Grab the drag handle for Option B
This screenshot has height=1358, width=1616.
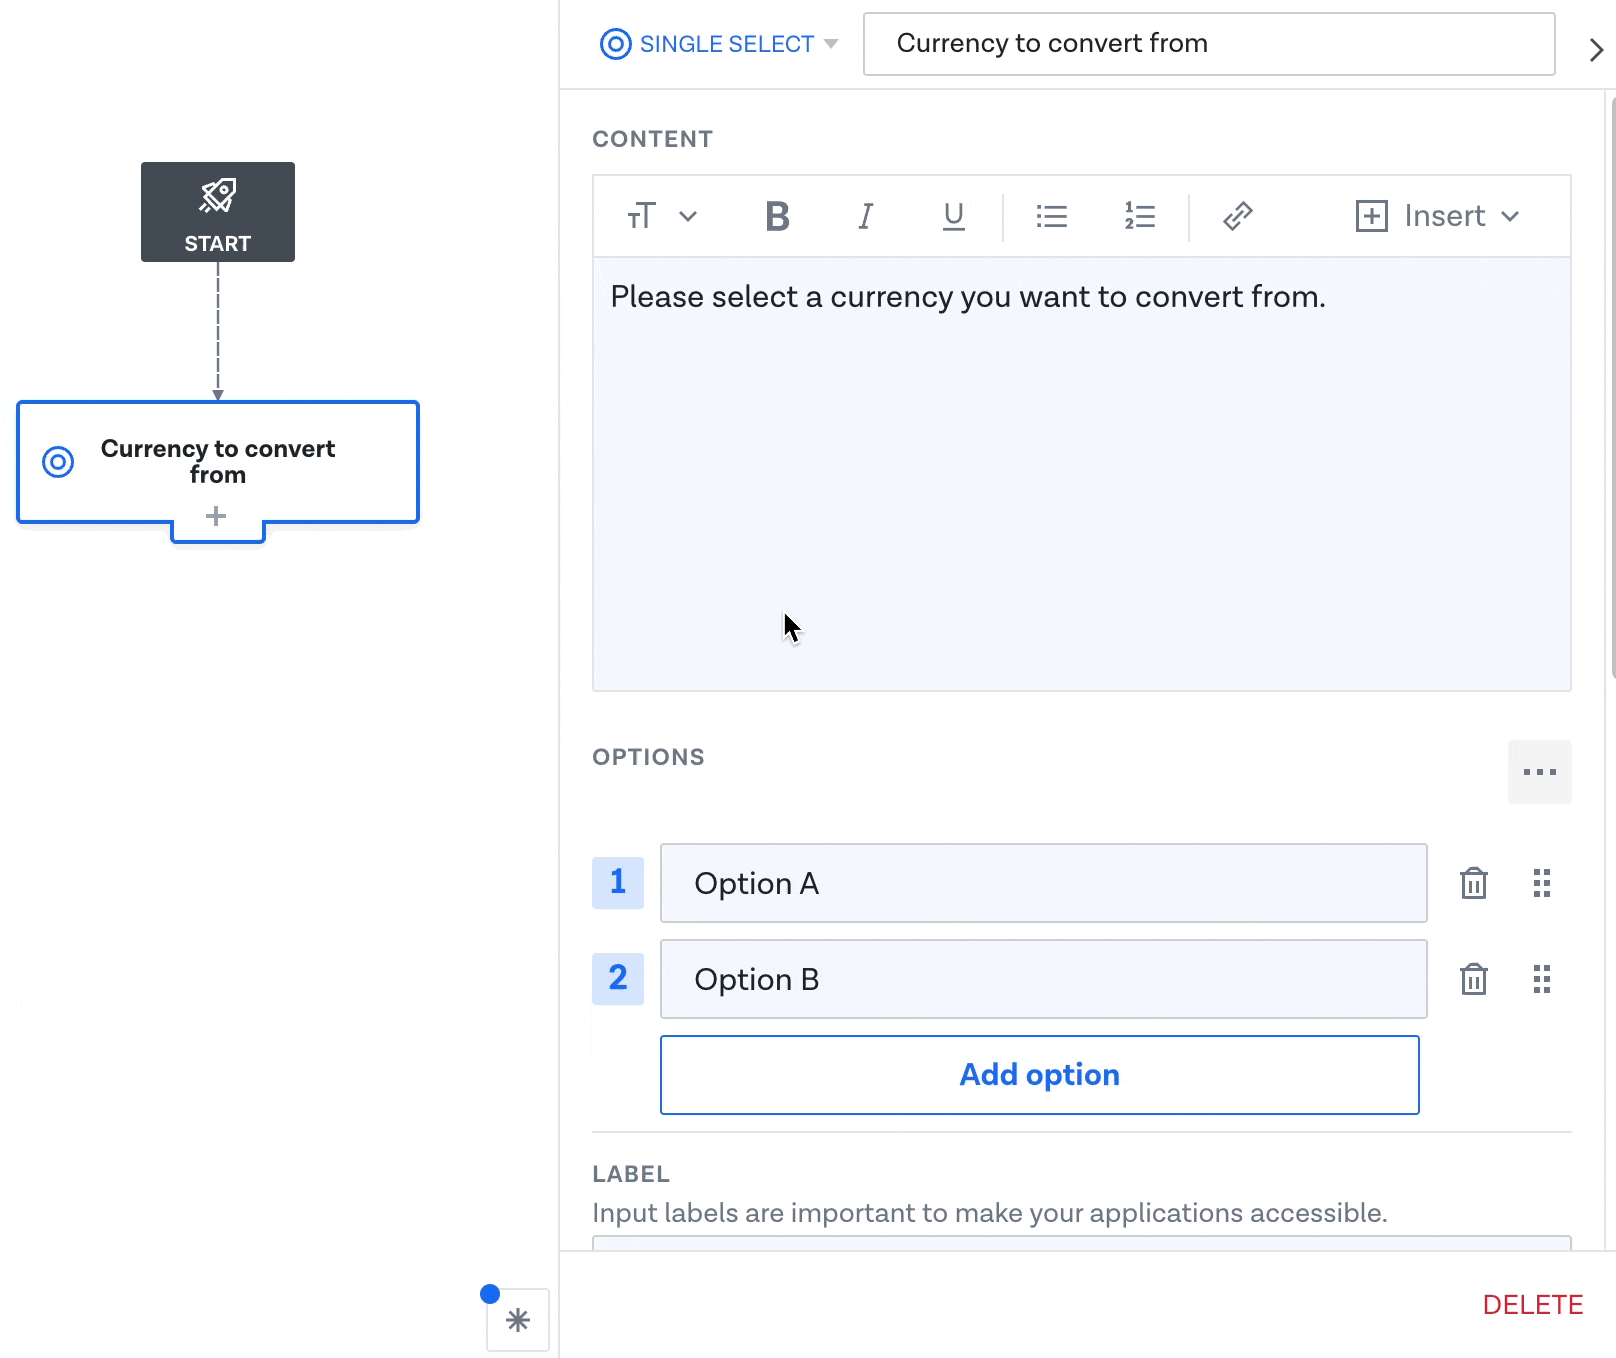(1541, 979)
